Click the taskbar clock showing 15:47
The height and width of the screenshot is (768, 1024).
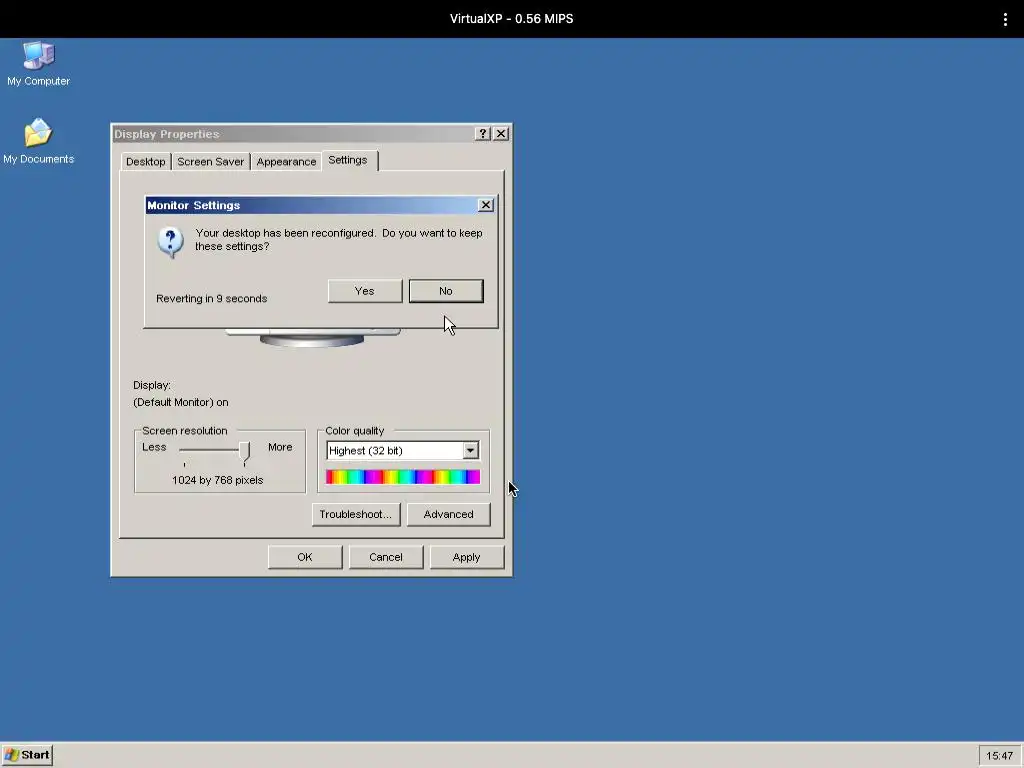click(x=1000, y=756)
